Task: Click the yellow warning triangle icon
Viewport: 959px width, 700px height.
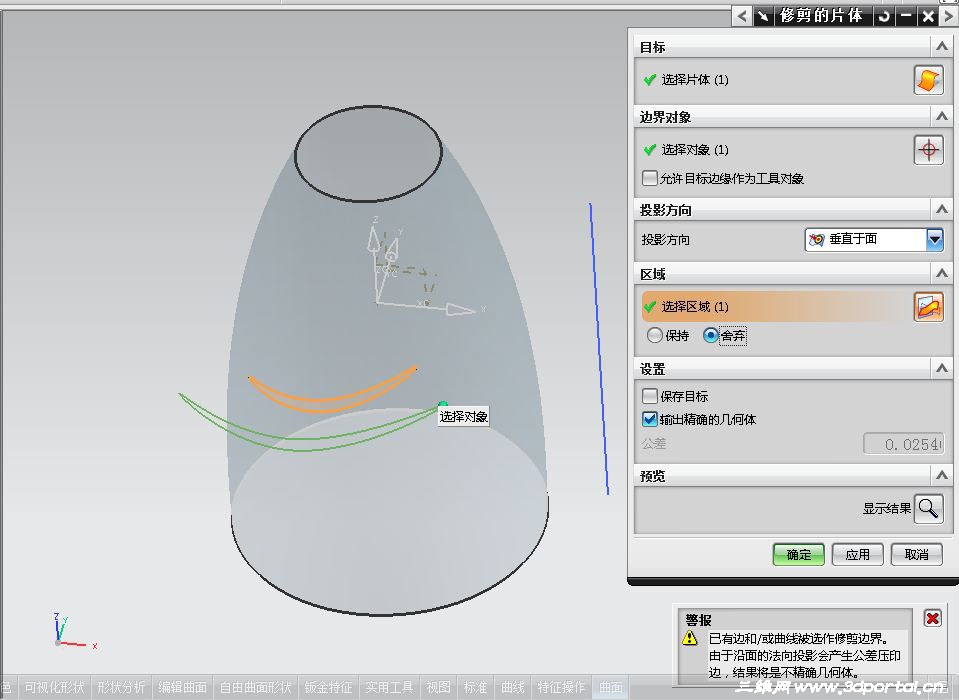Action: 690,638
